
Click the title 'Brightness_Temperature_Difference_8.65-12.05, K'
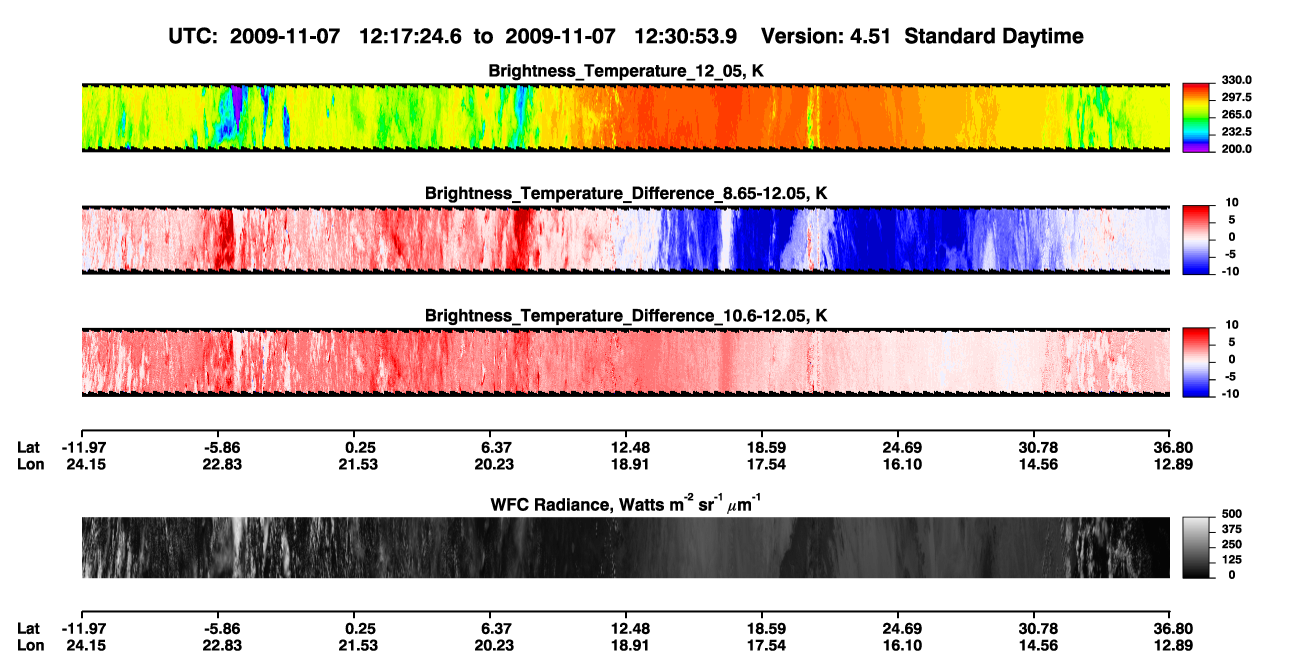click(626, 193)
